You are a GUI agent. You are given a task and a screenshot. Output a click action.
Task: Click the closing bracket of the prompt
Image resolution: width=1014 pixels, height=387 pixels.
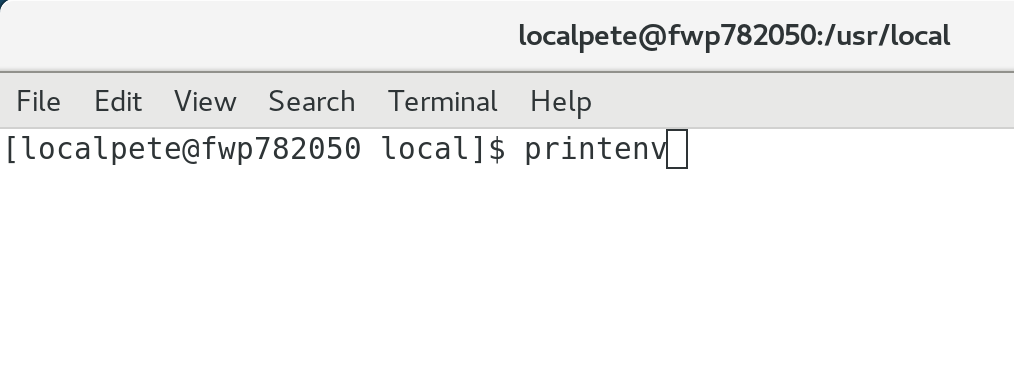point(479,149)
